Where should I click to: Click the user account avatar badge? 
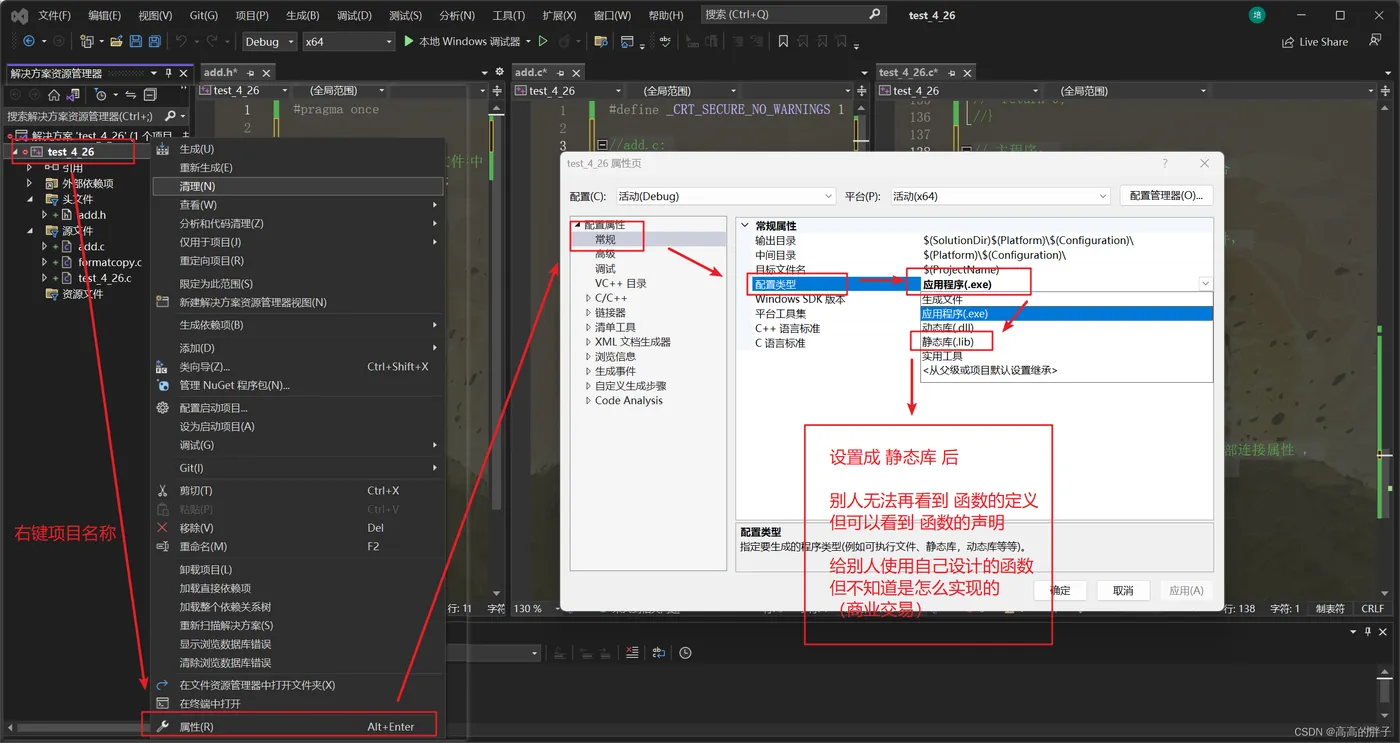(1257, 15)
